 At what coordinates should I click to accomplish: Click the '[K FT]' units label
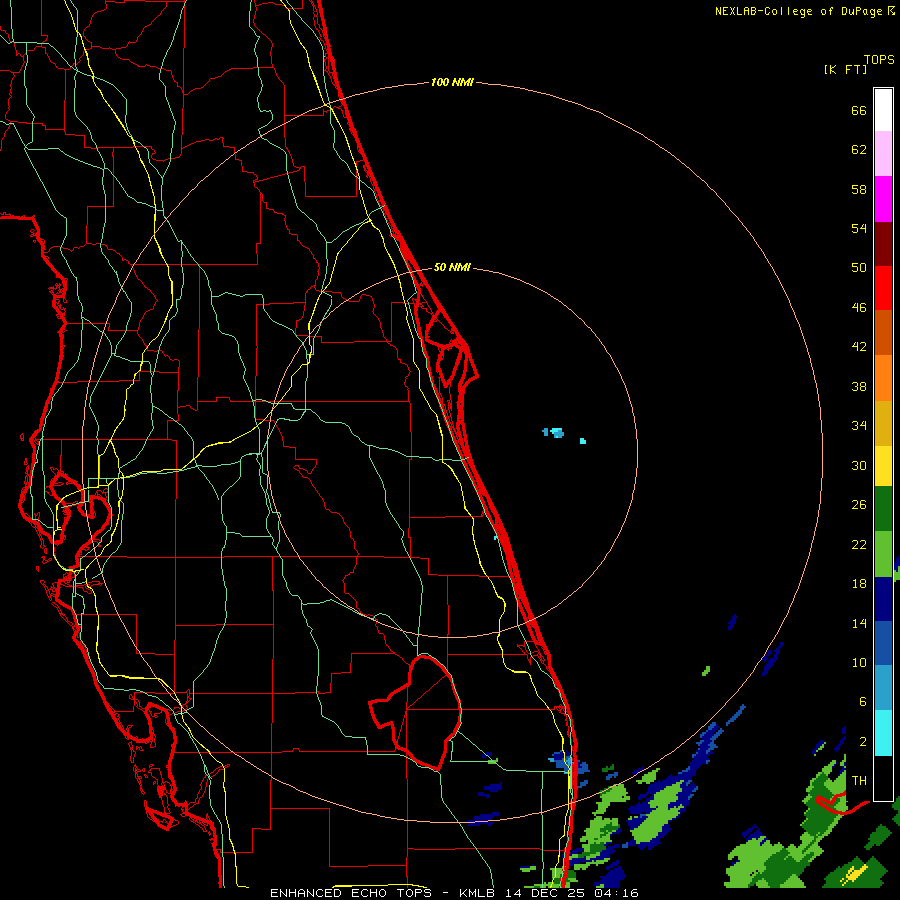tap(845, 70)
